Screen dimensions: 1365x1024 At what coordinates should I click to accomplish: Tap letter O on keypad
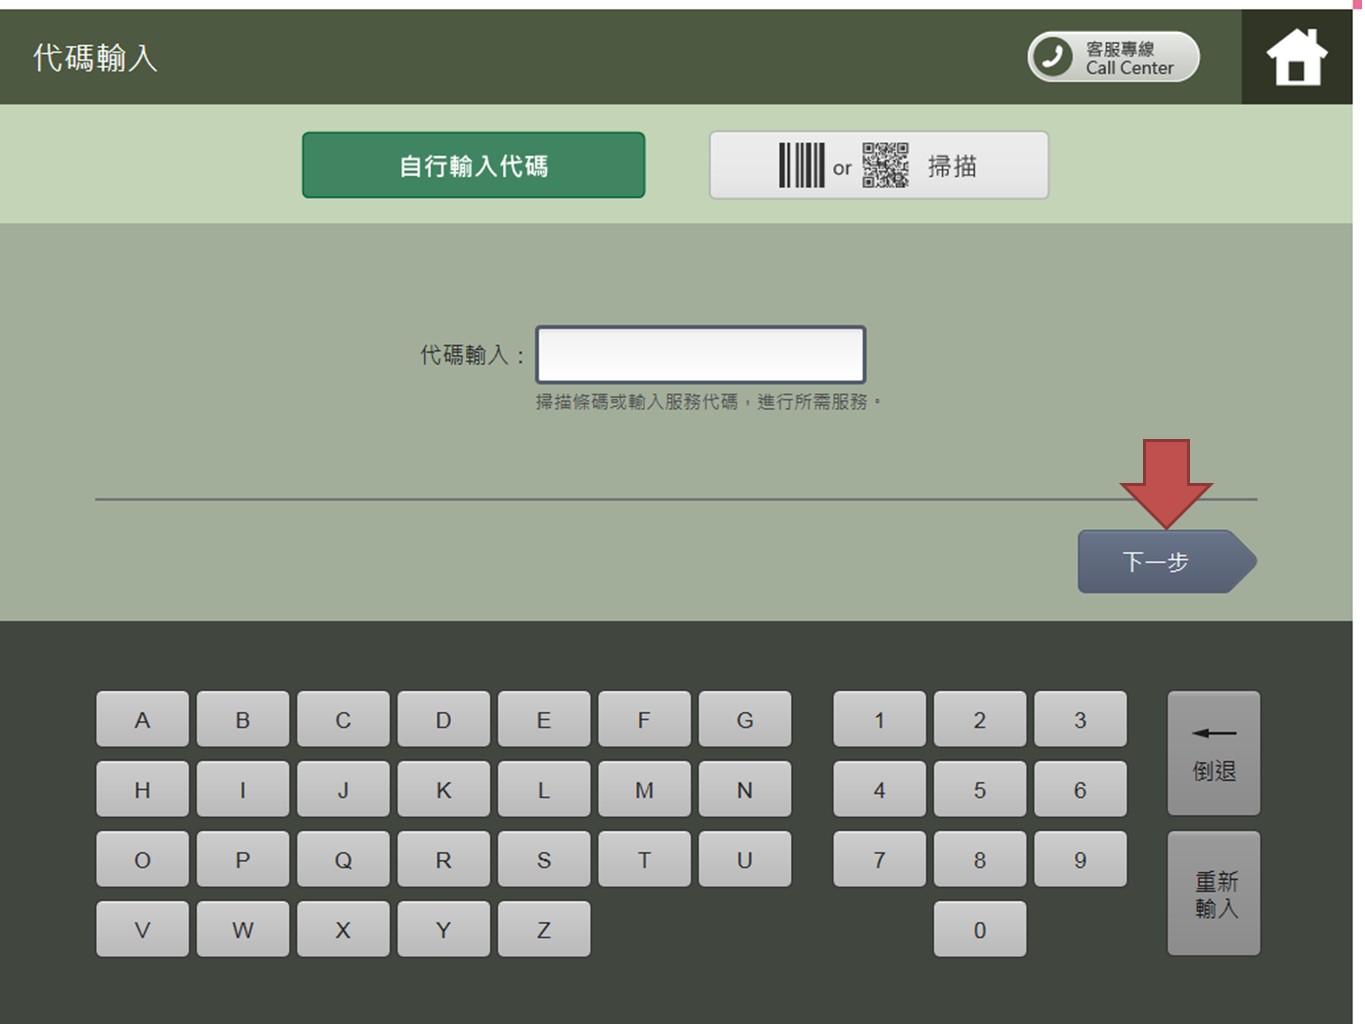click(x=142, y=859)
